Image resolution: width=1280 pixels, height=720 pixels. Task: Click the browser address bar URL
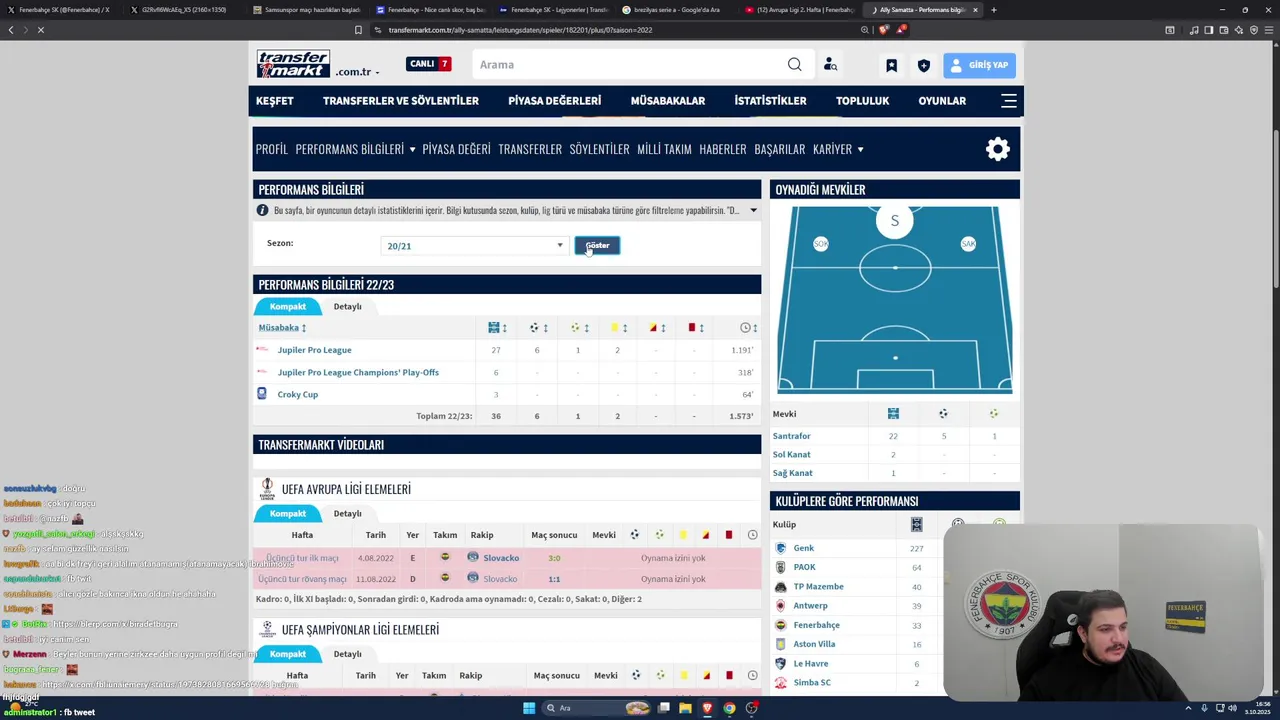pos(520,30)
